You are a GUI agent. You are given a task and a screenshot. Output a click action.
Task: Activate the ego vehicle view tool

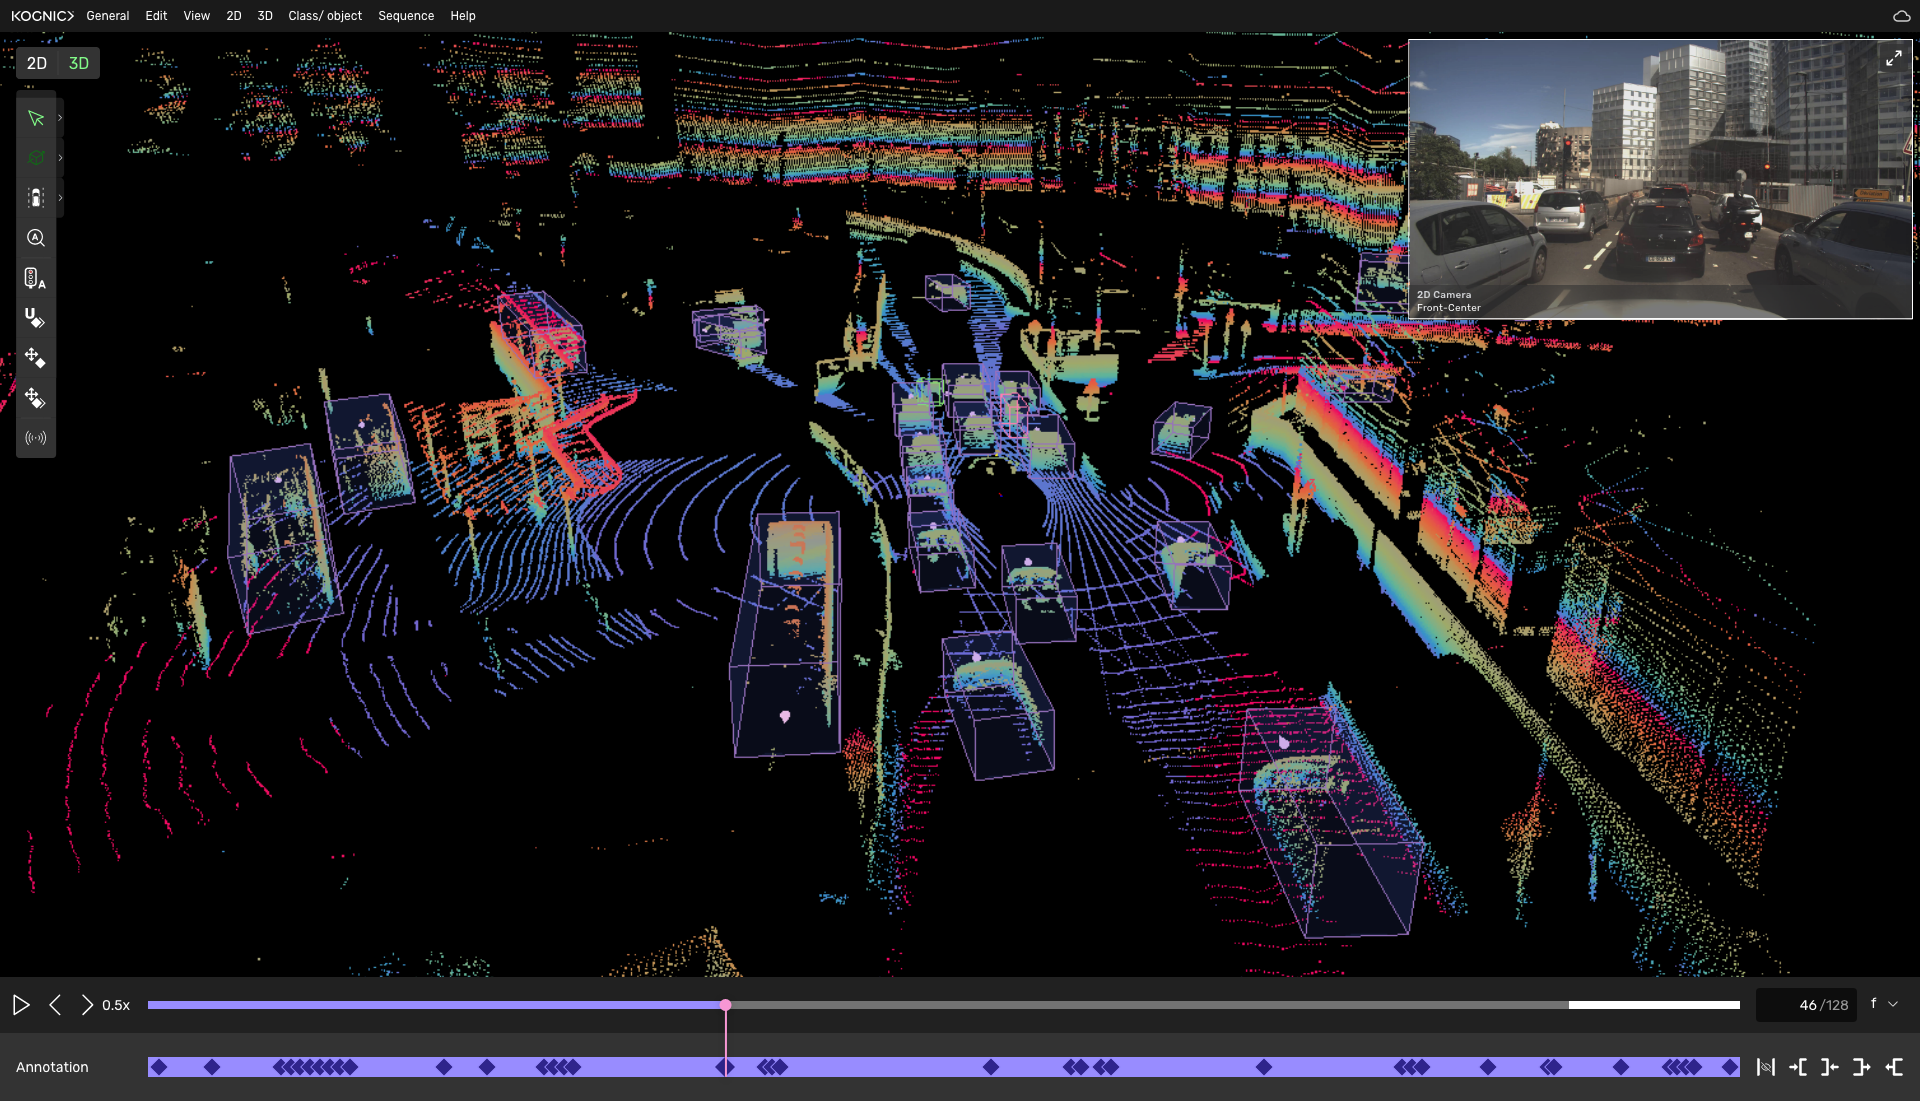[36, 197]
